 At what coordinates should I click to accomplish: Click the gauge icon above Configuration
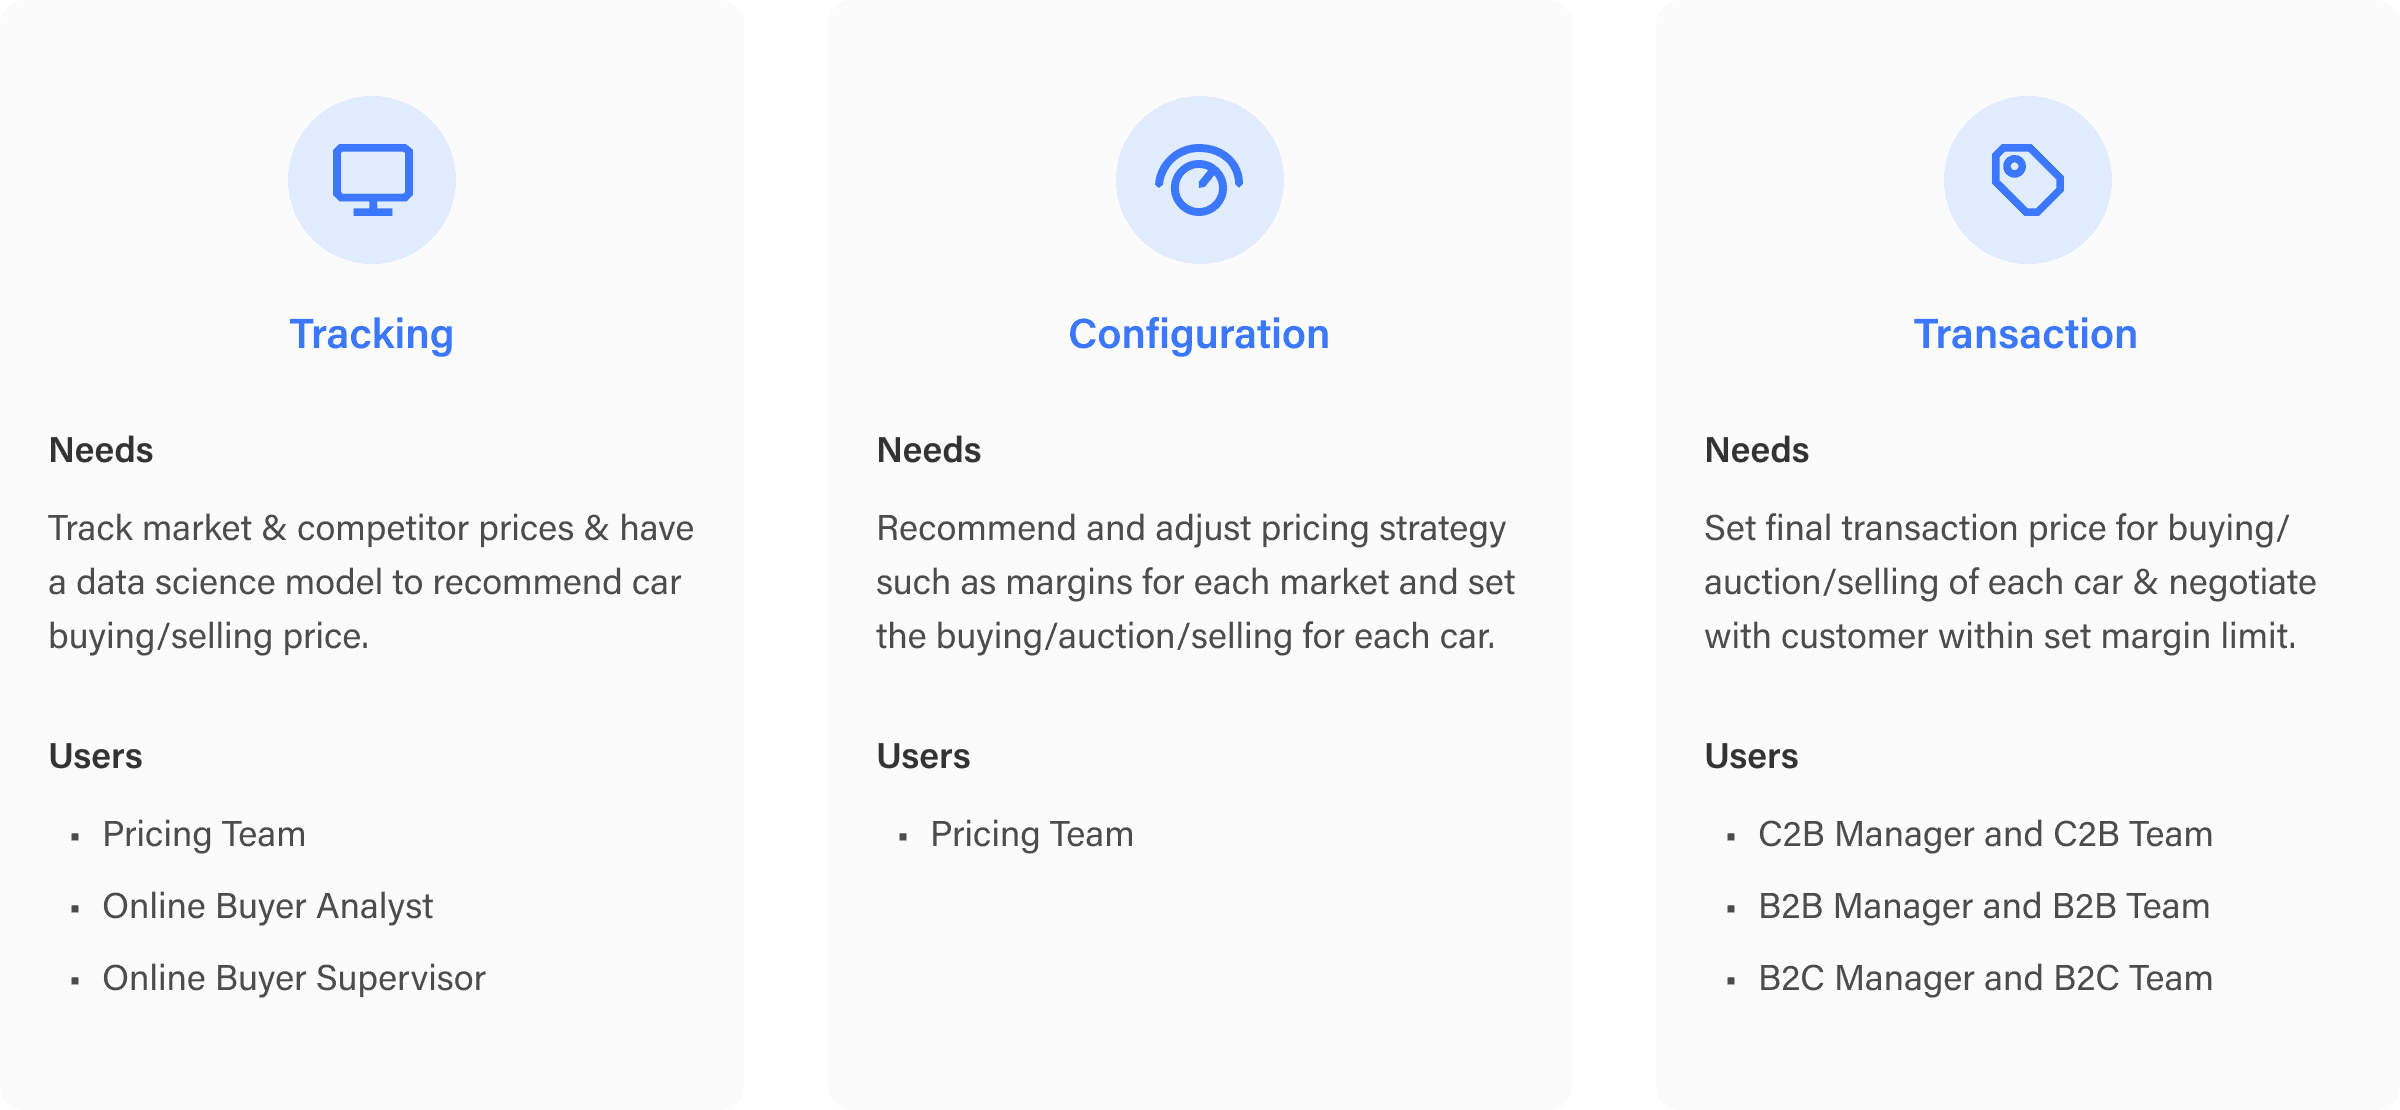coord(1199,180)
